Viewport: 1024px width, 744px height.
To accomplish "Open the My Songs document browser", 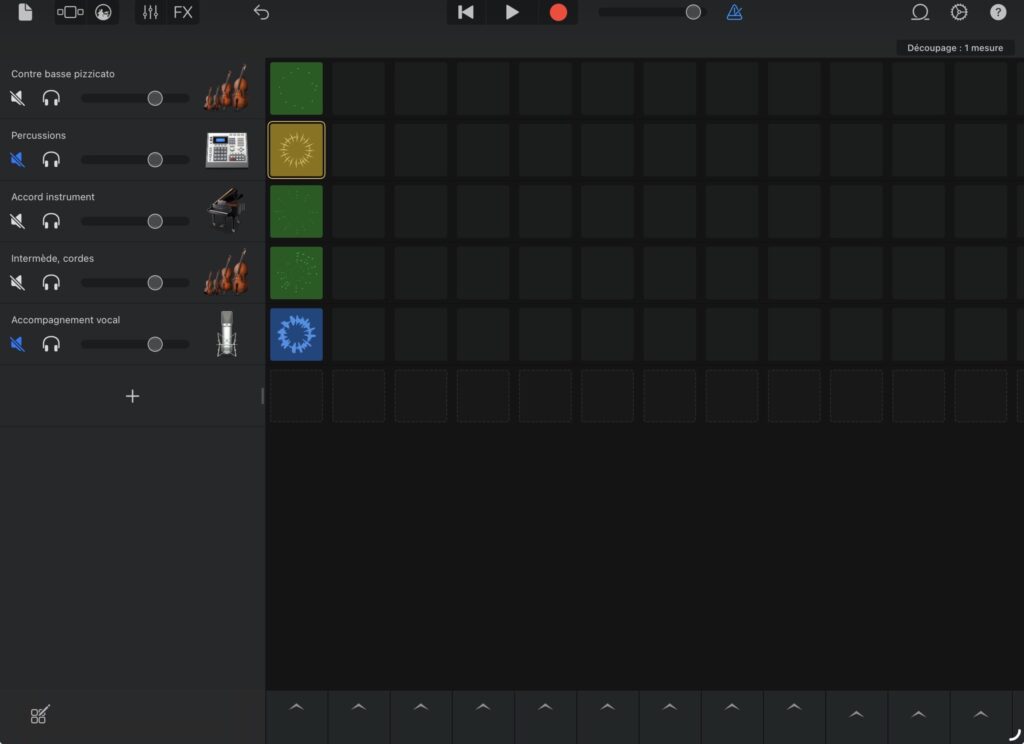I will (x=25, y=13).
